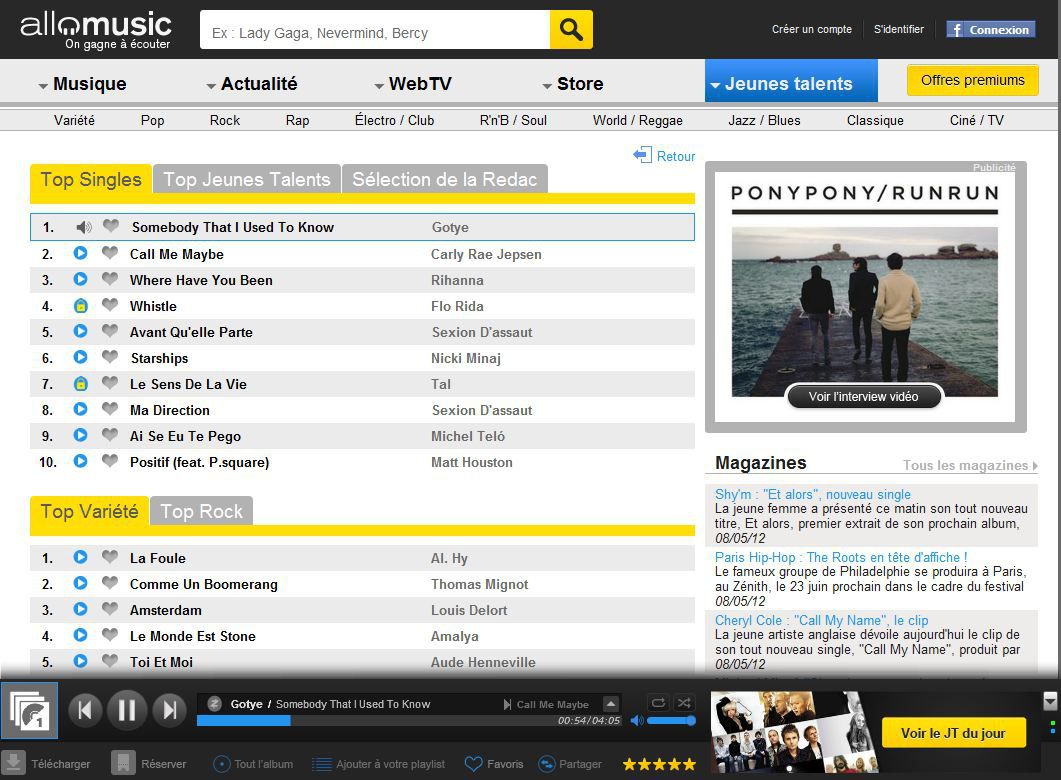This screenshot has width=1061, height=780.
Task: Play Positif (feat. P.square)
Action: pyautogui.click(x=81, y=461)
